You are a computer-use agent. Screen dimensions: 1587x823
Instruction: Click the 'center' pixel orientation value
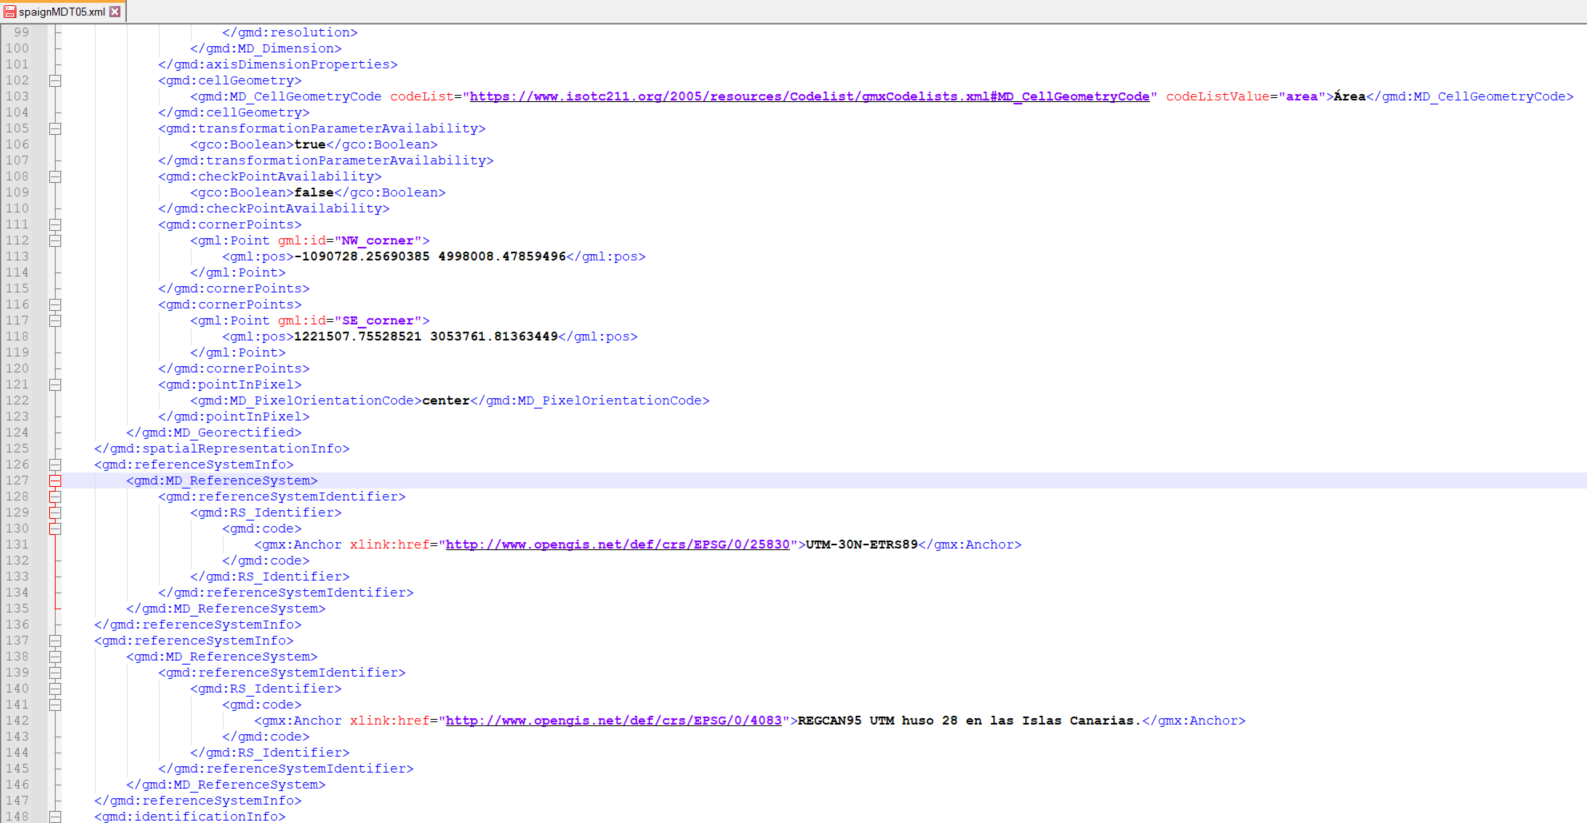pyautogui.click(x=445, y=401)
